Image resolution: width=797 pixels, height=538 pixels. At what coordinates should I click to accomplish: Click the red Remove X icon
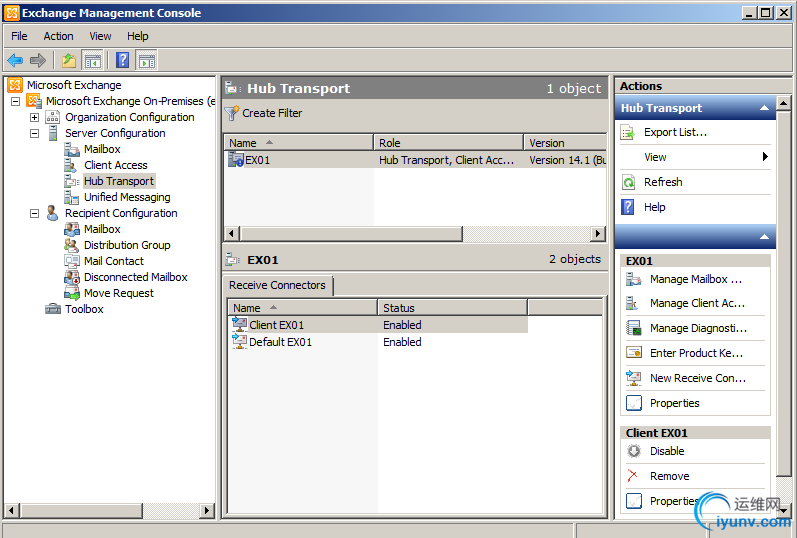[632, 475]
